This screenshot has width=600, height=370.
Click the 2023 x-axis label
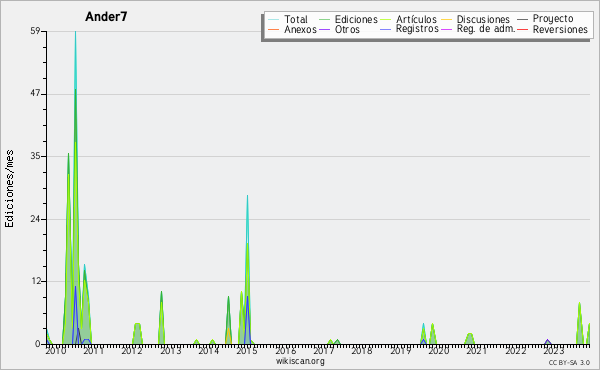[553, 351]
